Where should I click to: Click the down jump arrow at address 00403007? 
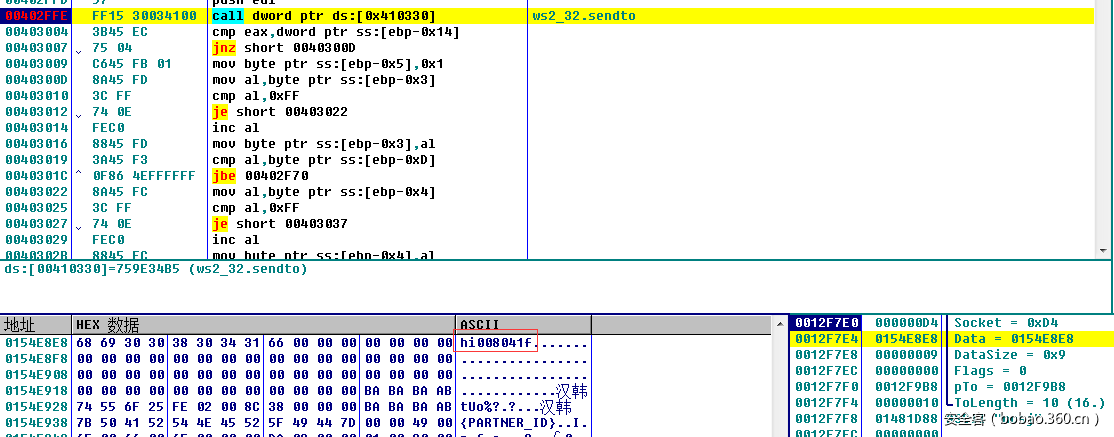pyautogui.click(x=78, y=48)
